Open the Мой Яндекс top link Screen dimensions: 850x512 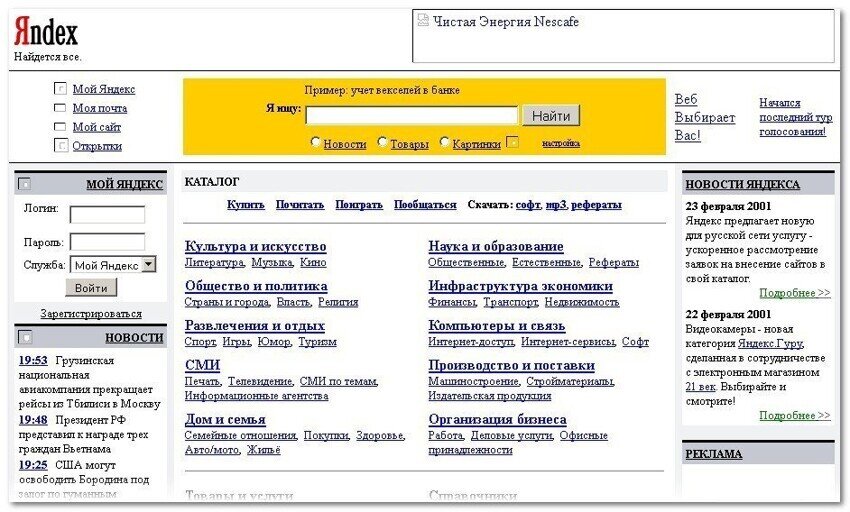104,89
